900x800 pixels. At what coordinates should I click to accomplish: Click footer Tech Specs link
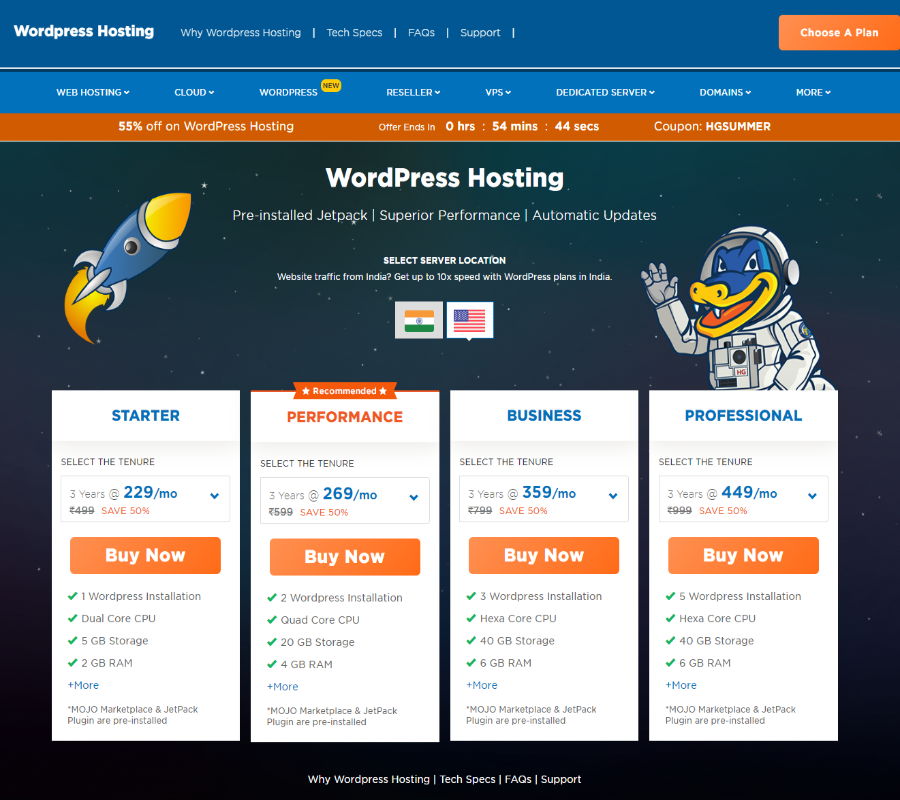pyautogui.click(x=467, y=779)
